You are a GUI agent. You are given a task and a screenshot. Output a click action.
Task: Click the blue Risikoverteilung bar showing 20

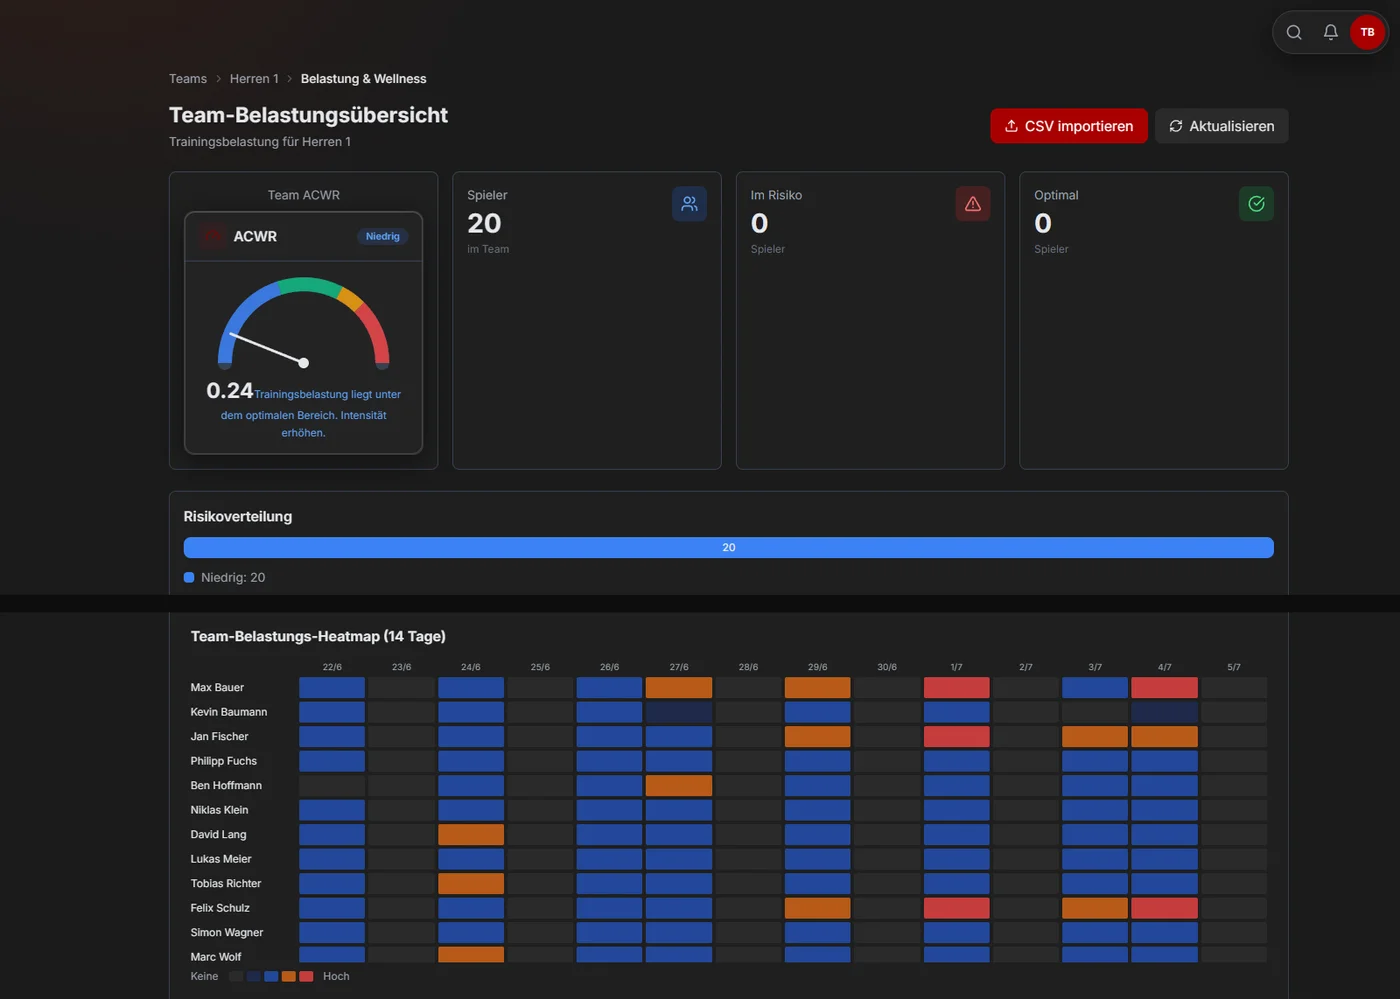(729, 548)
